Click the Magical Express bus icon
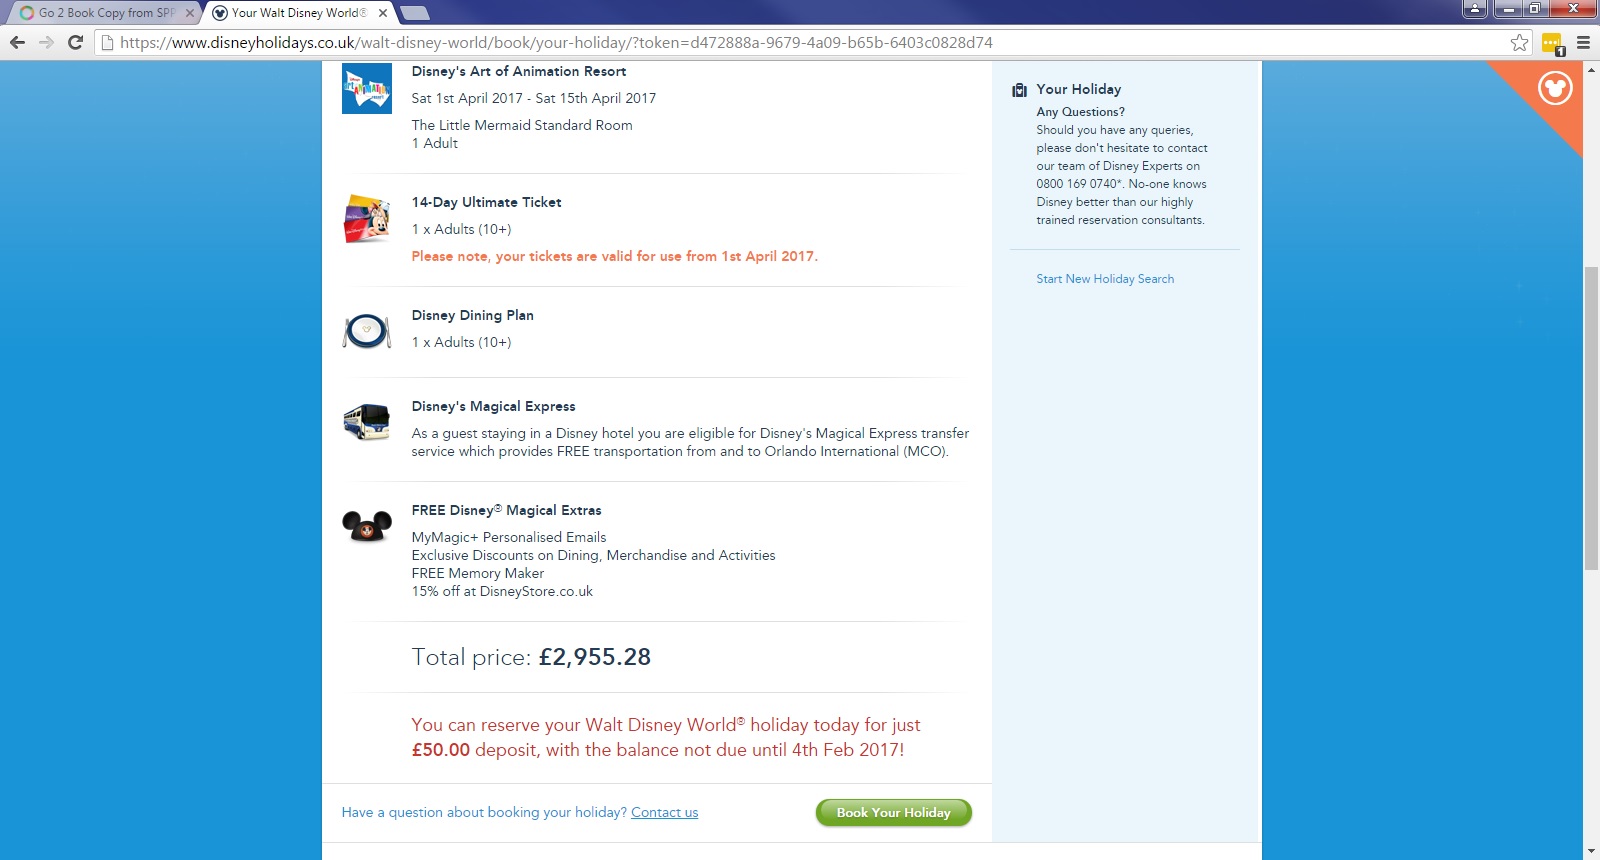 (367, 422)
